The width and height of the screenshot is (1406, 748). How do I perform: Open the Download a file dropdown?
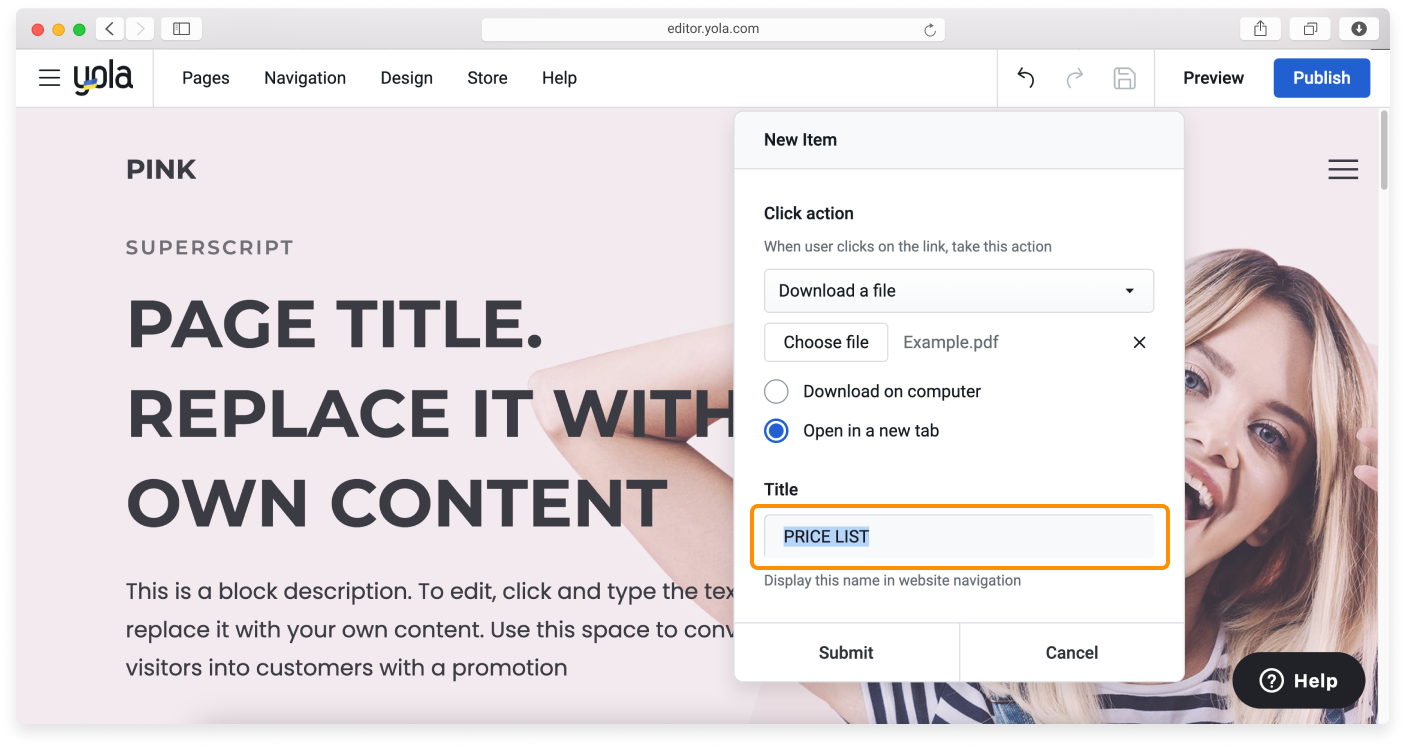tap(958, 290)
